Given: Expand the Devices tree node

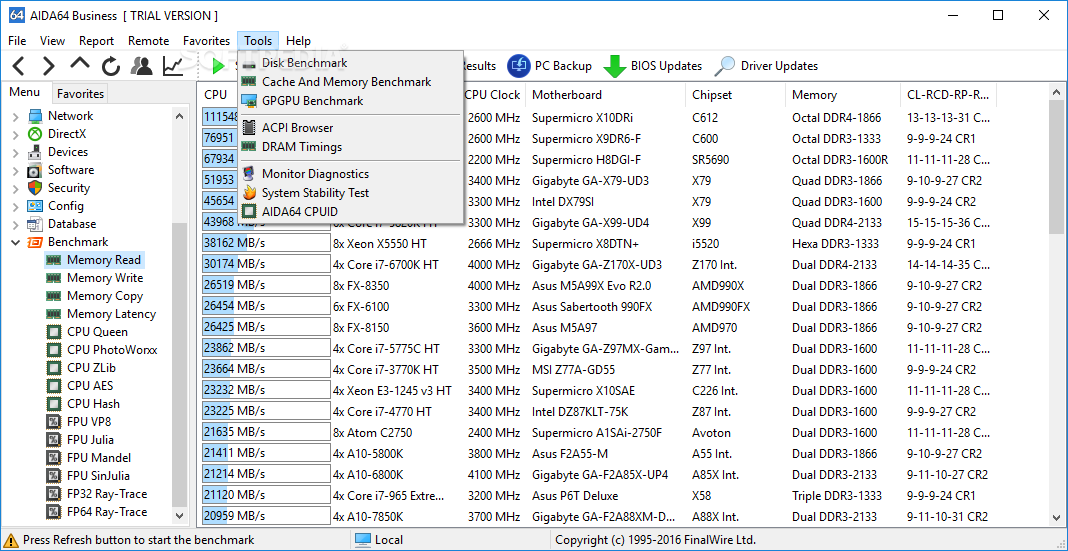Looking at the screenshot, I should tap(15, 152).
